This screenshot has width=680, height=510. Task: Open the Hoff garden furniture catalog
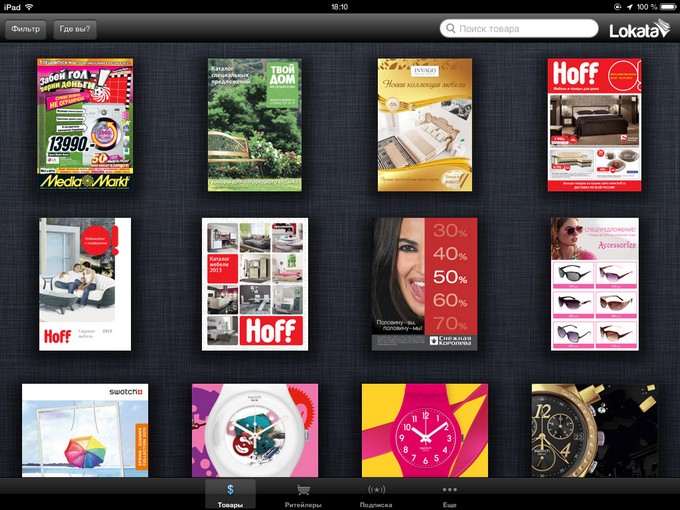85,284
